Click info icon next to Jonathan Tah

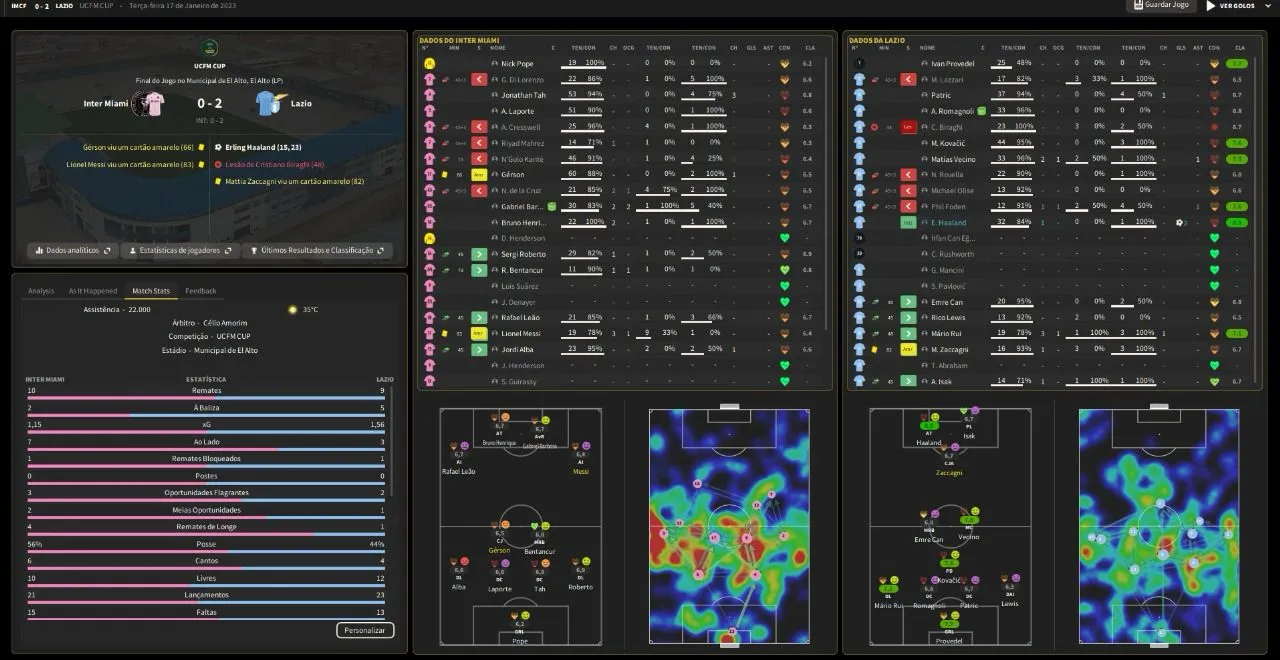click(494, 95)
